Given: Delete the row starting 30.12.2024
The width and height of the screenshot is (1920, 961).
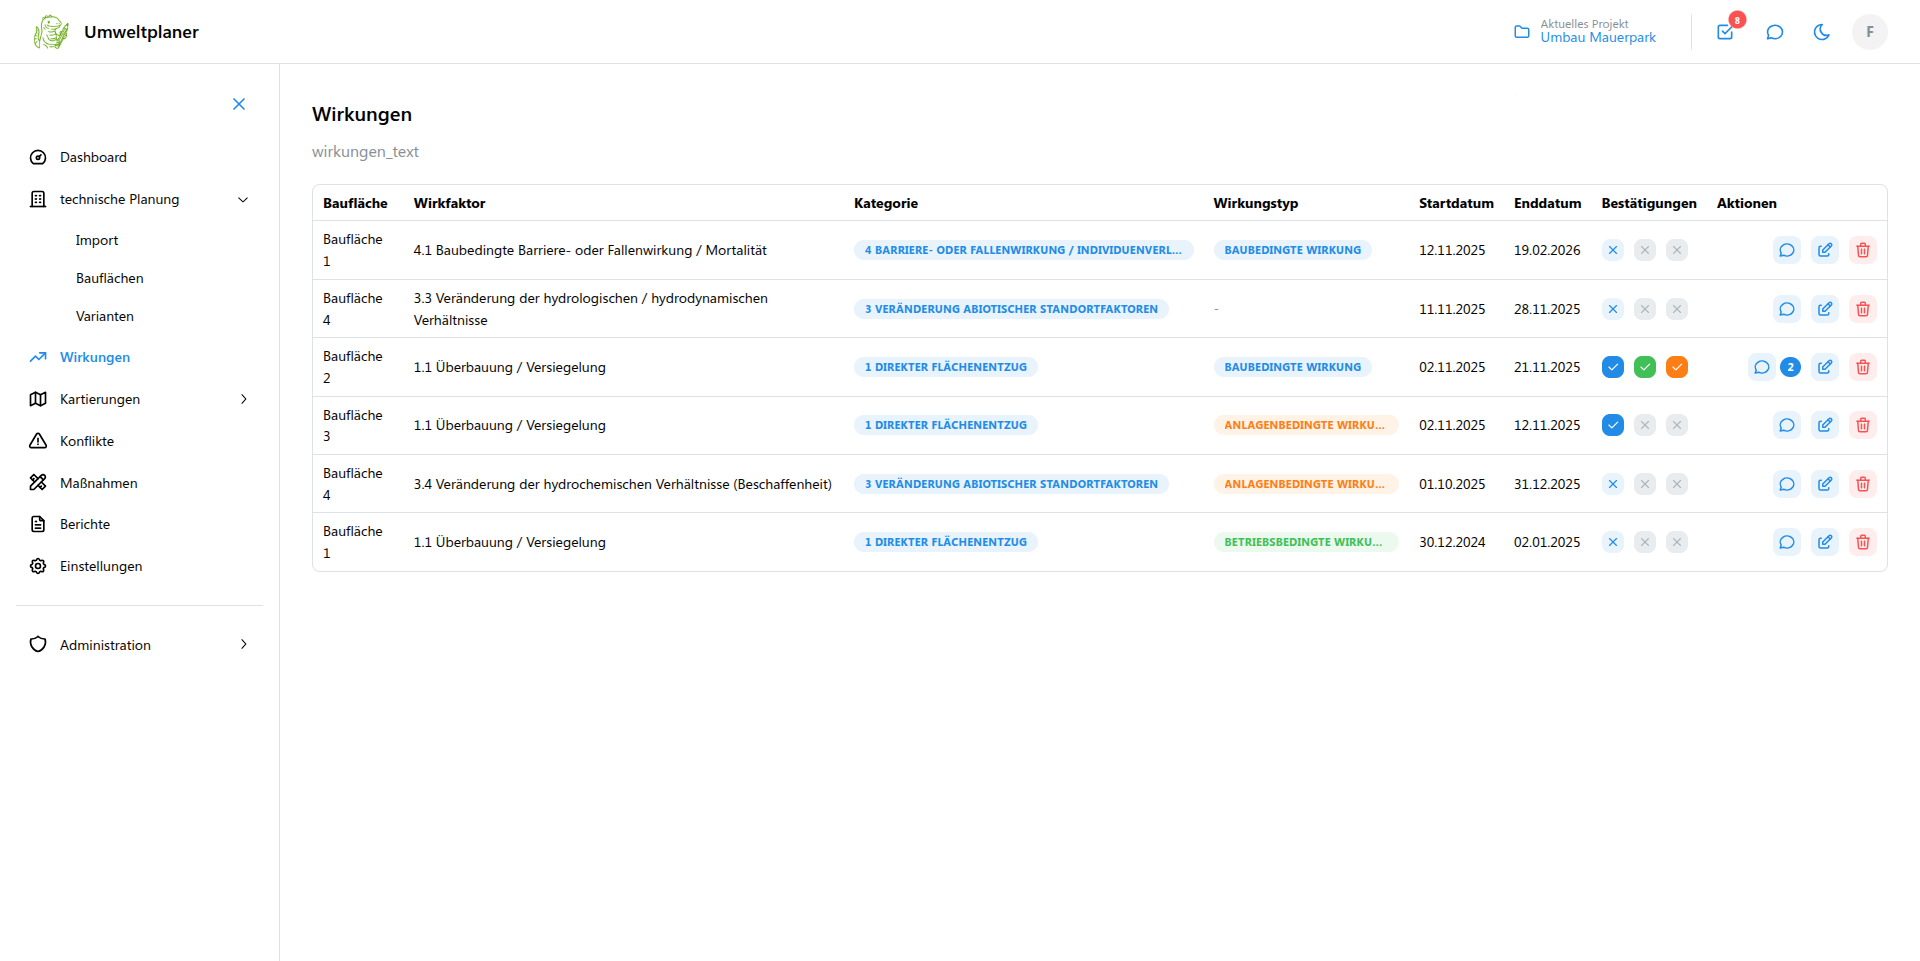Looking at the screenshot, I should click(1863, 542).
